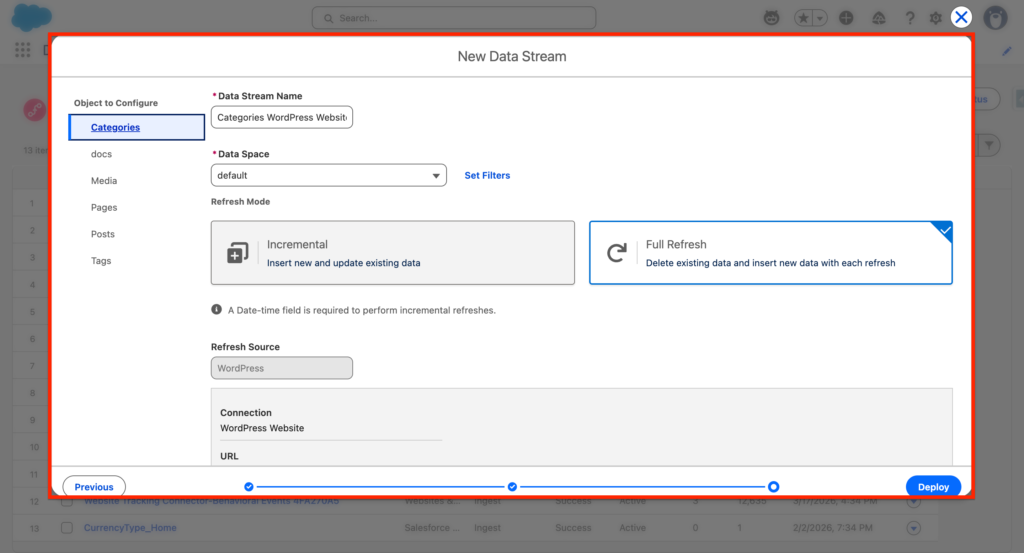Click the user profile avatar
Viewport: 1024px width, 553px height.
pyautogui.click(x=994, y=18)
